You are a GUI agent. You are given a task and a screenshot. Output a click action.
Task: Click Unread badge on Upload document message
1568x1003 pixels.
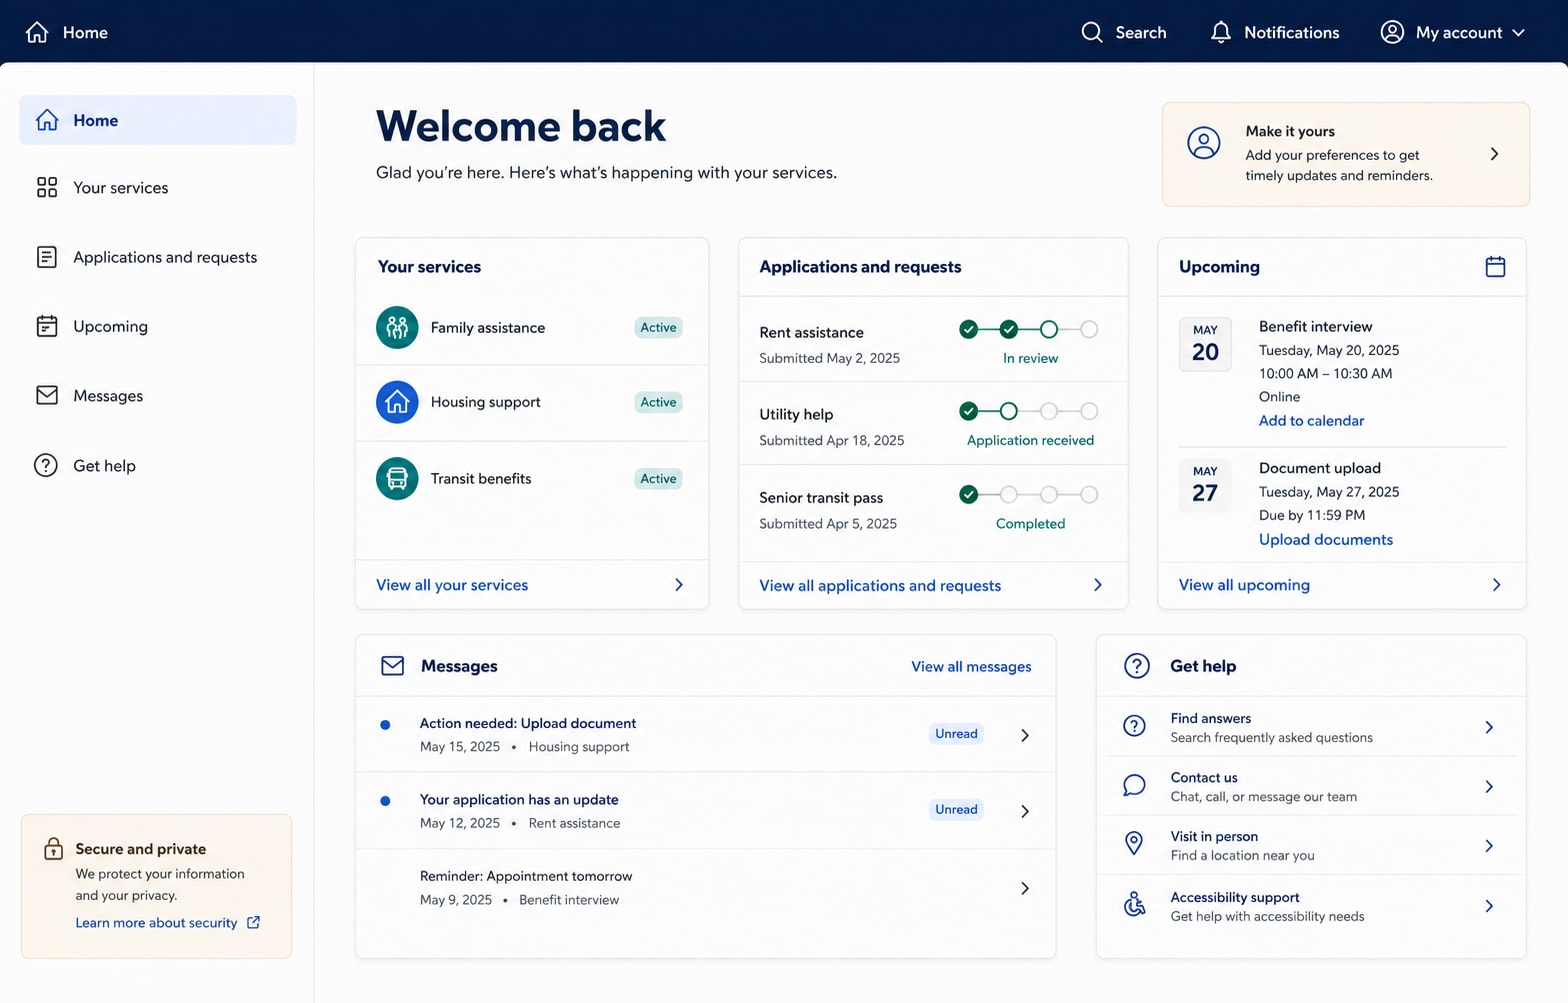(x=956, y=734)
